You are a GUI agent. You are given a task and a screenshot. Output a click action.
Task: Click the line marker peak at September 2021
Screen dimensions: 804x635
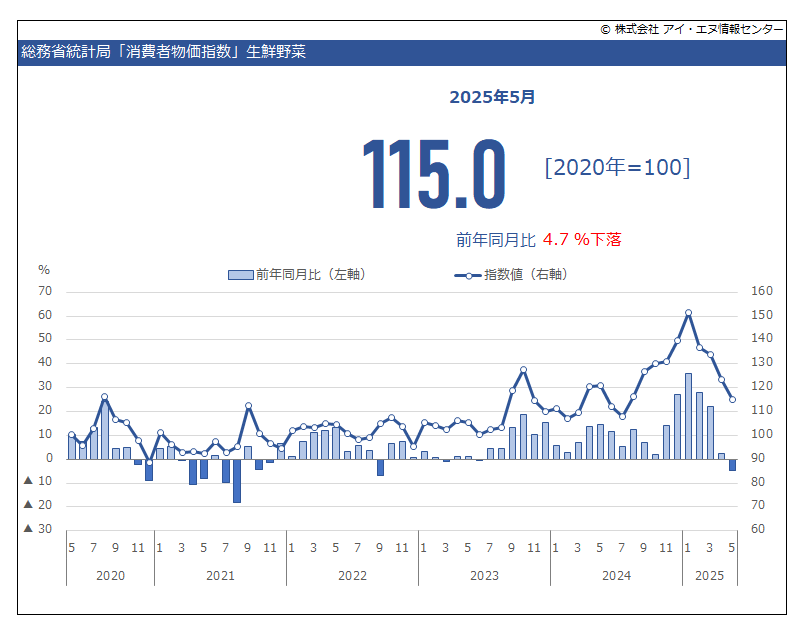(248, 406)
